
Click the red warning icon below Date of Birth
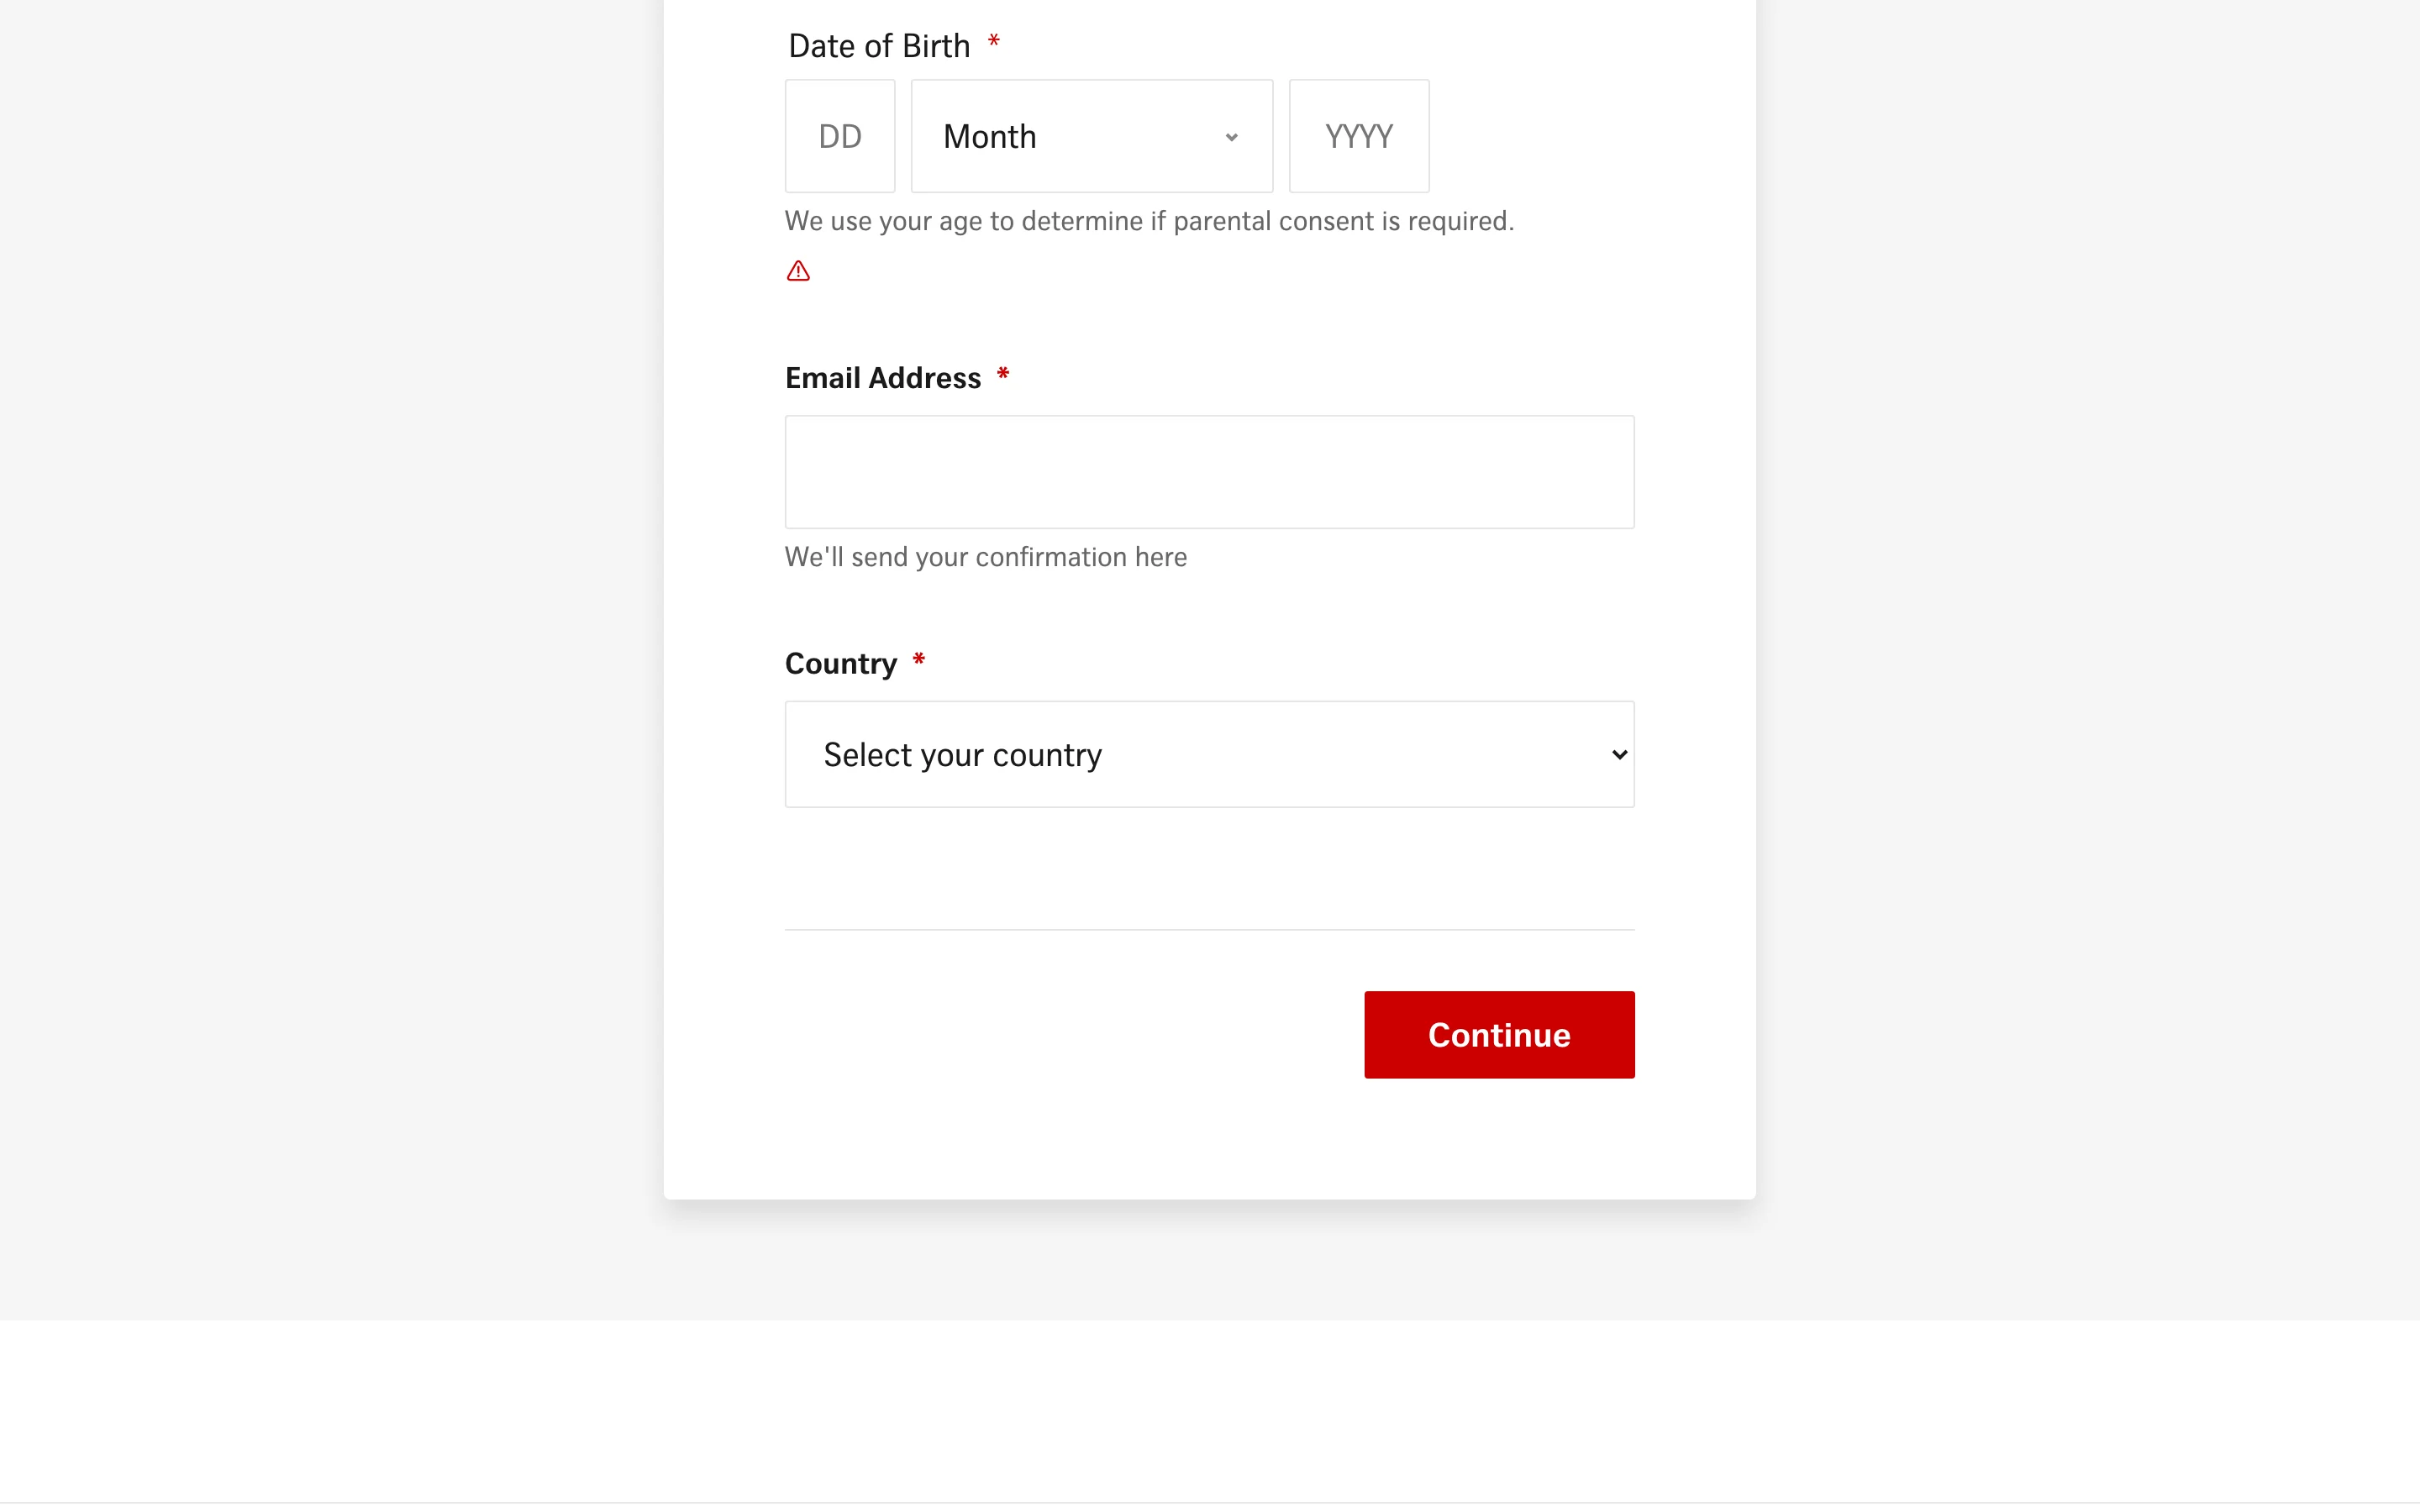[x=797, y=270]
